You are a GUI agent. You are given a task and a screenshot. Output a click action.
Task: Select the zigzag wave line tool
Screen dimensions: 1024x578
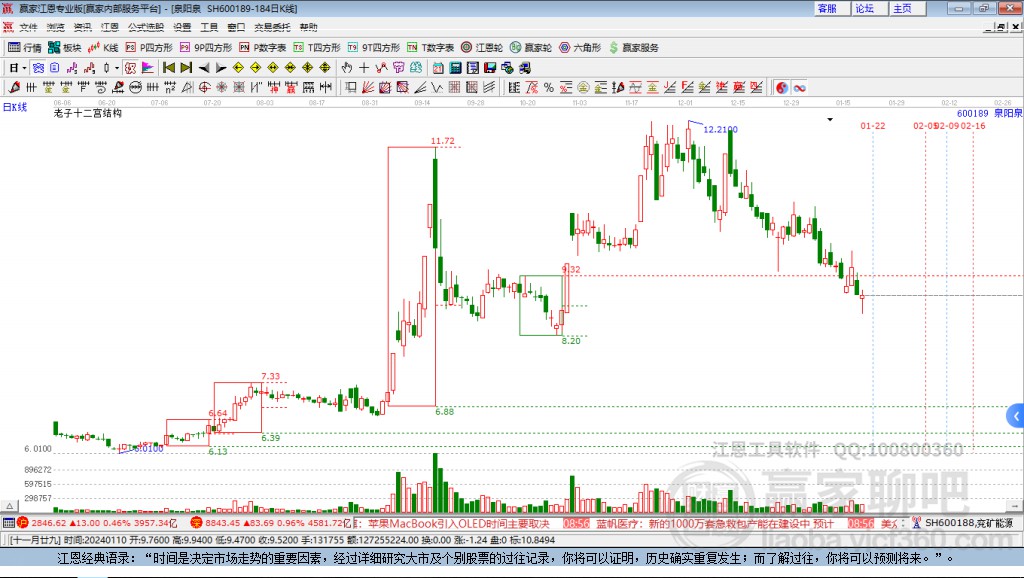pos(438,87)
